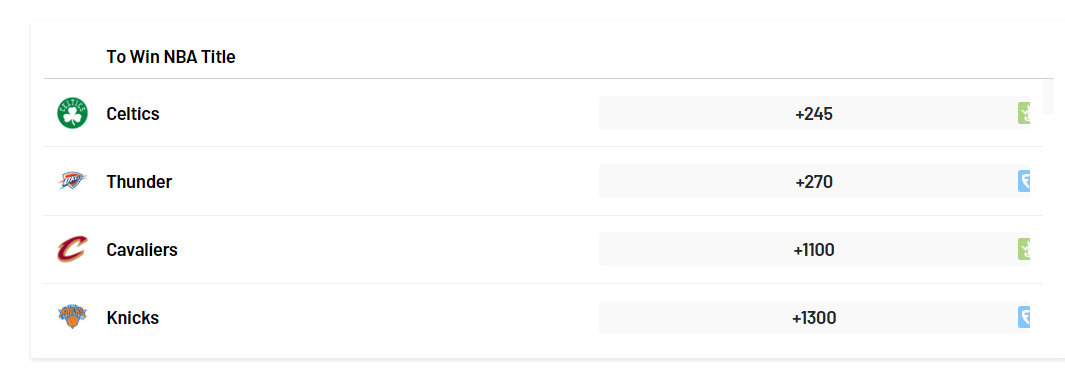
Task: Click empty area of Knicks row
Action: (x=380, y=317)
